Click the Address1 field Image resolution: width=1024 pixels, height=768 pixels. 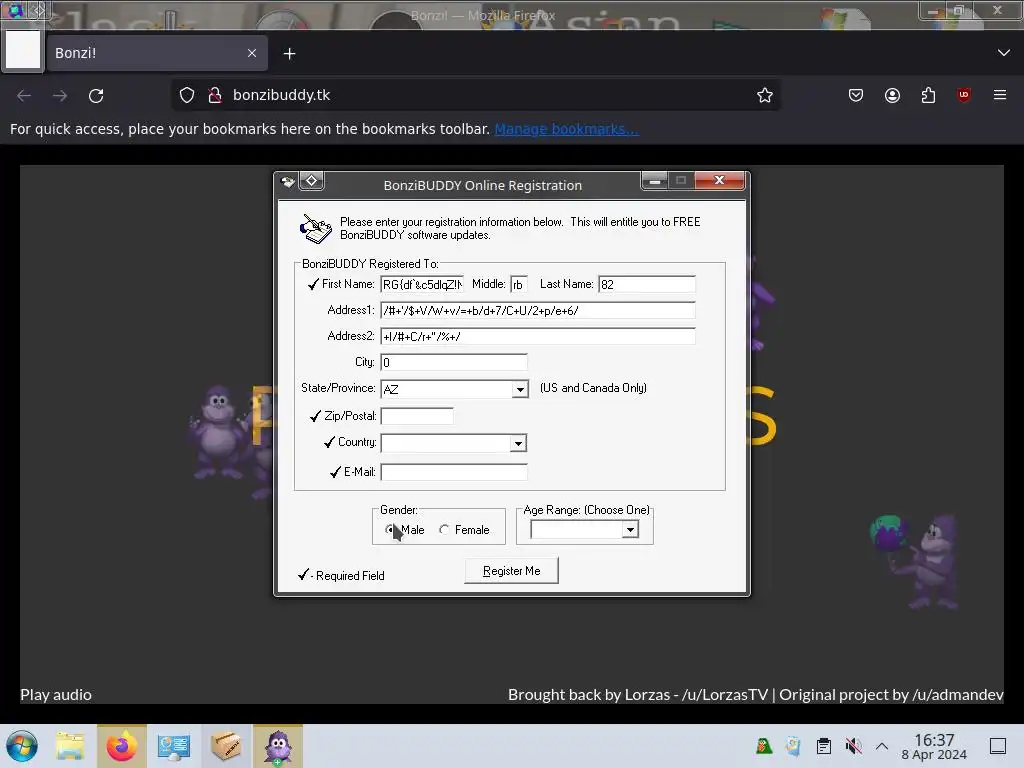click(x=537, y=310)
